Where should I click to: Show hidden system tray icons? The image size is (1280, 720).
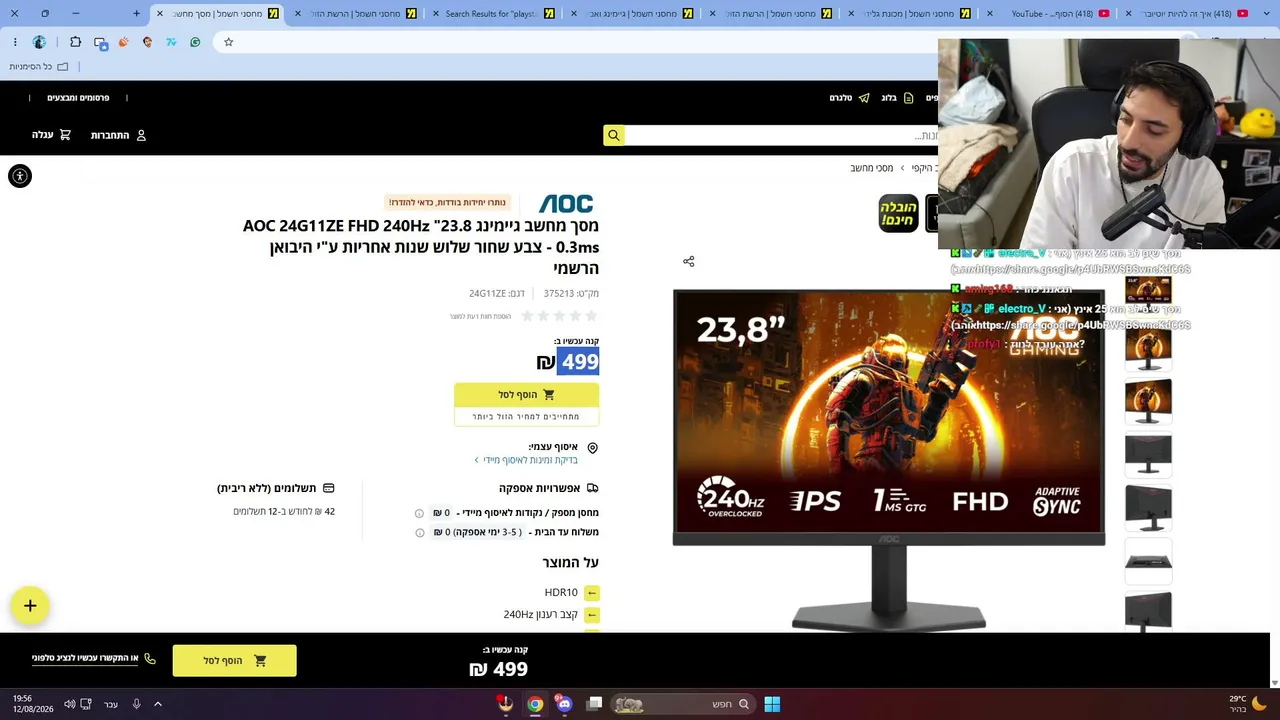(x=157, y=704)
